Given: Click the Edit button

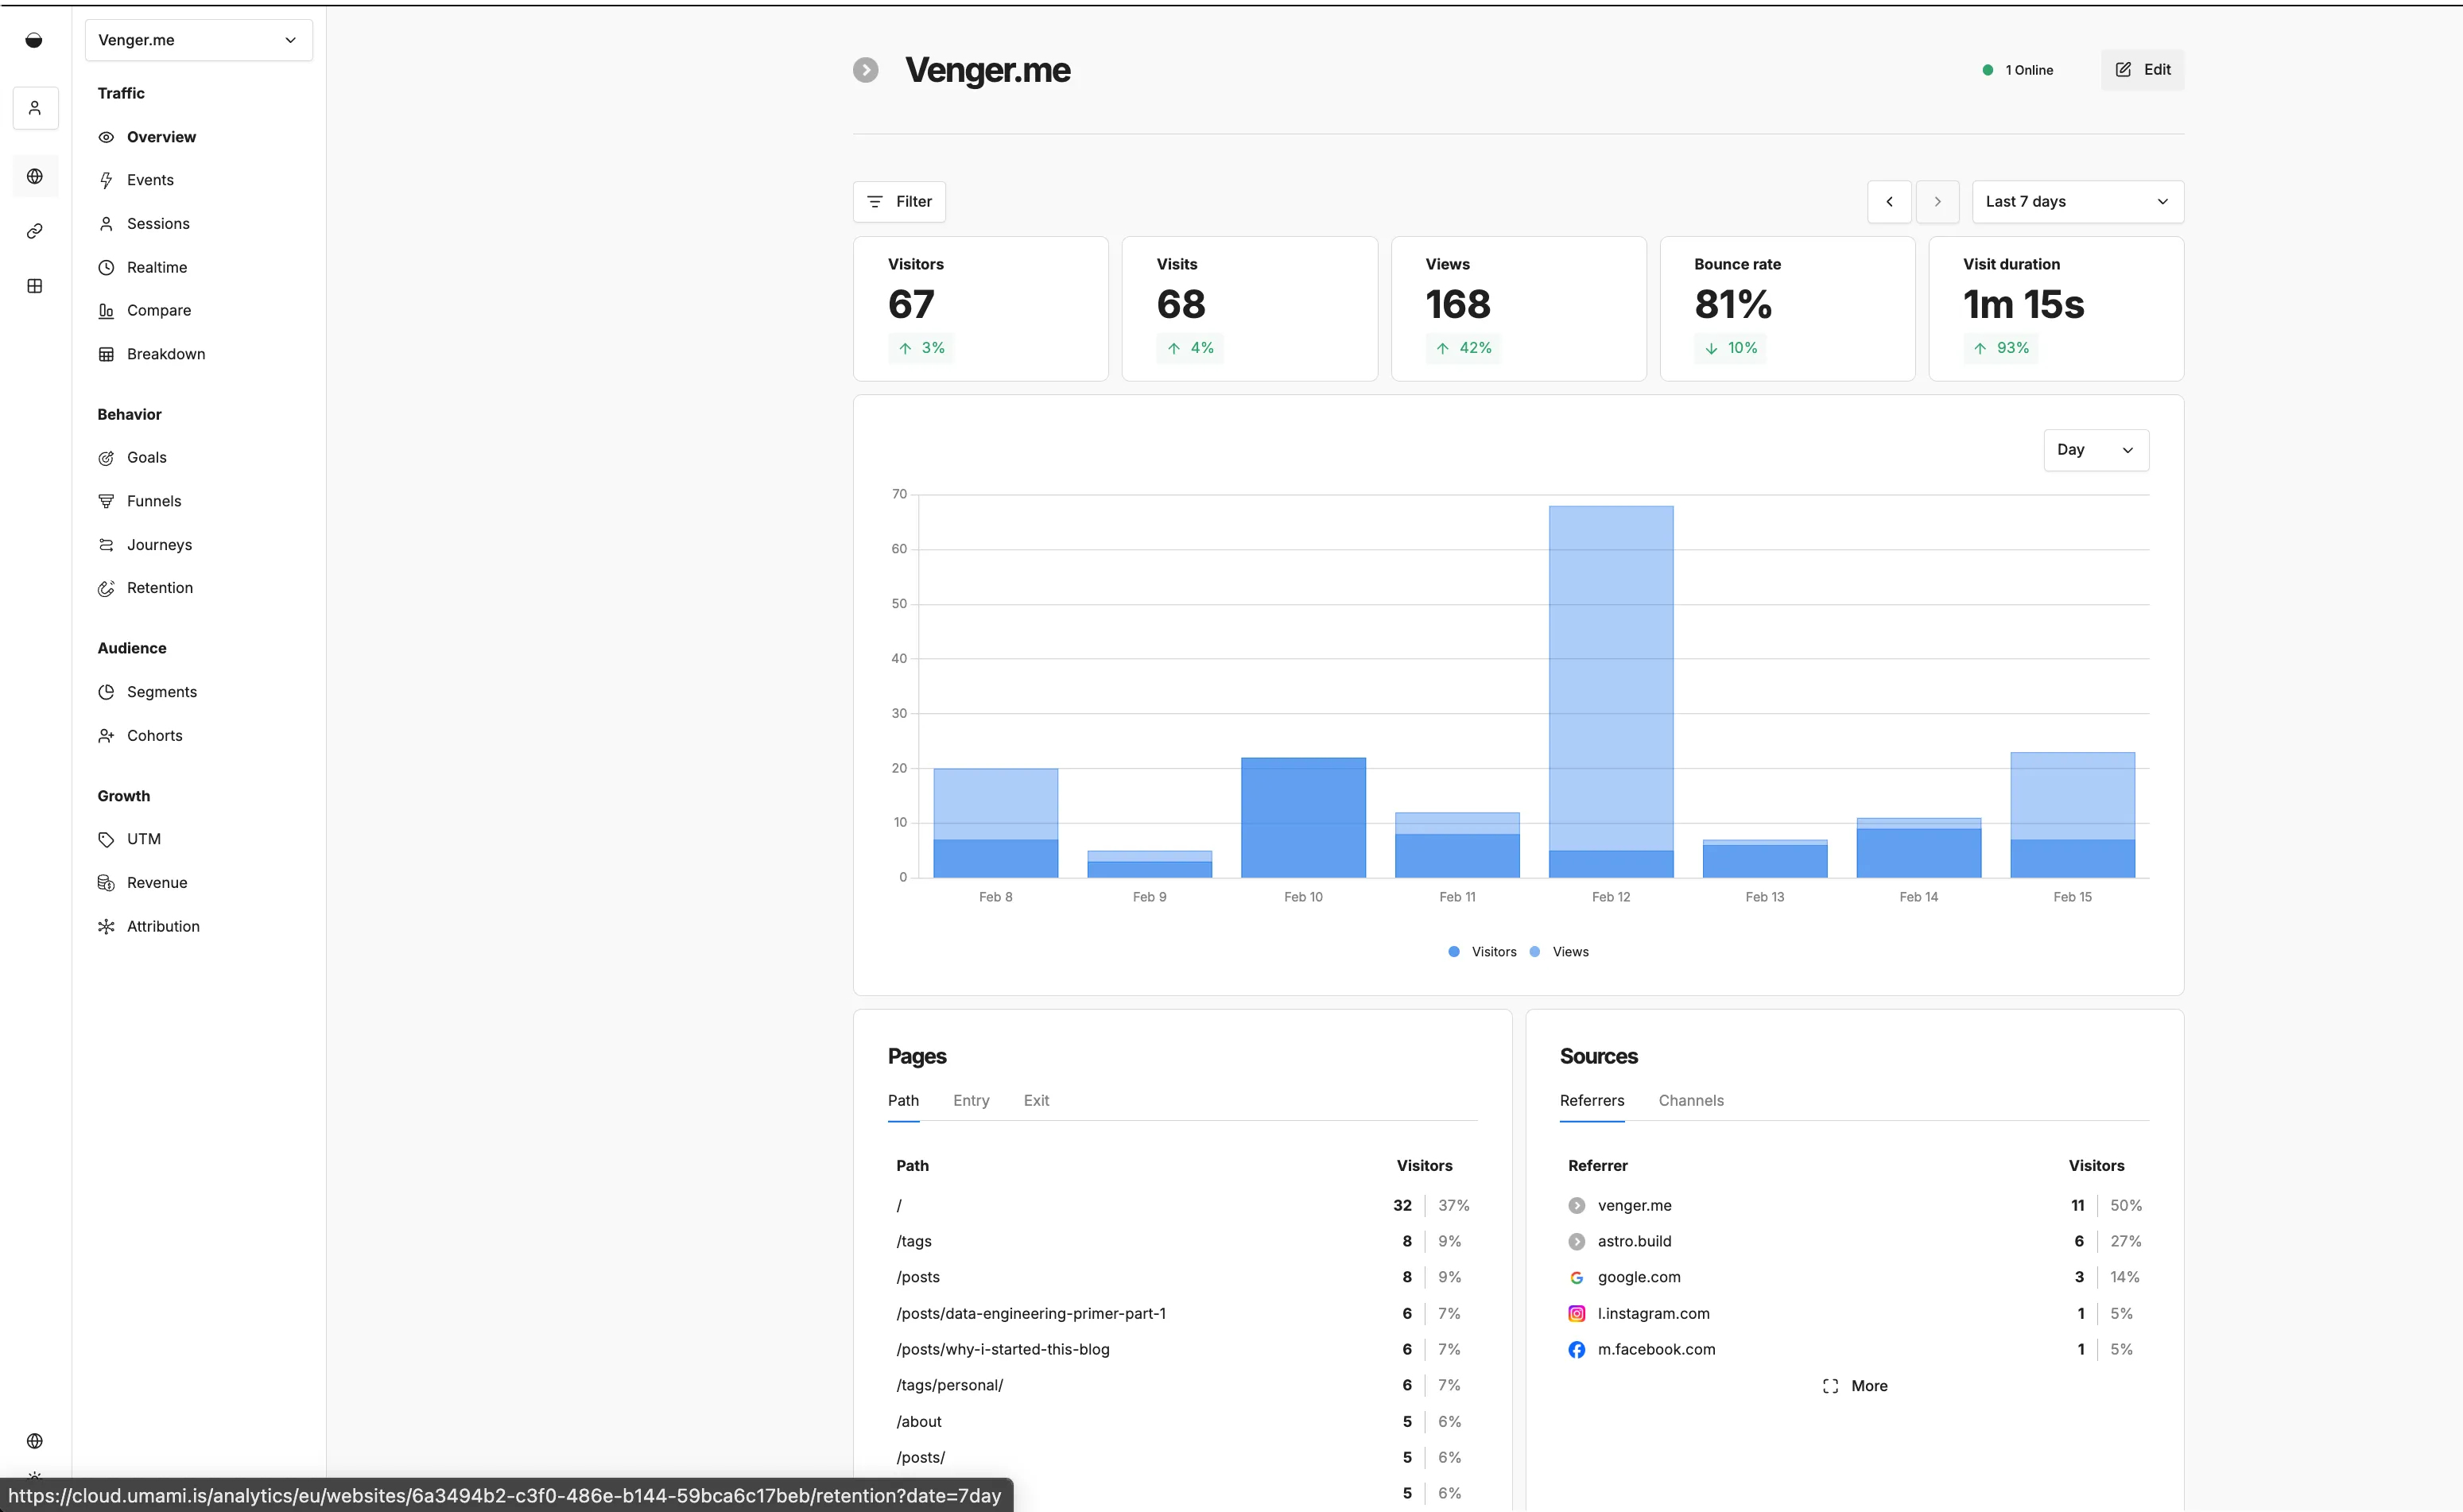Looking at the screenshot, I should pos(2142,69).
